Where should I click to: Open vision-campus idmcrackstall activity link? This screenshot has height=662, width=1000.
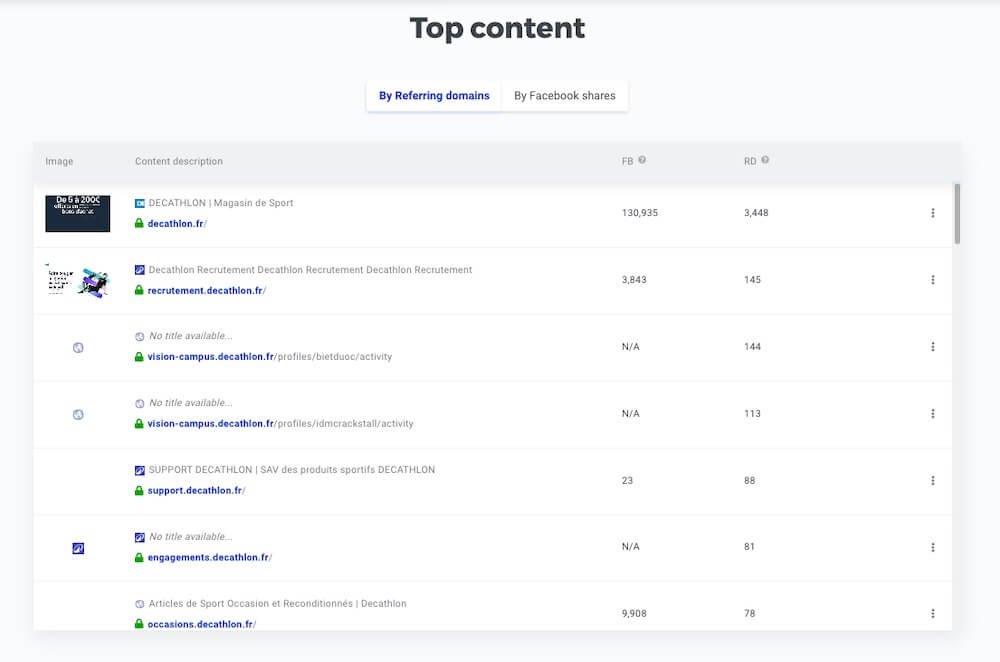coord(281,424)
